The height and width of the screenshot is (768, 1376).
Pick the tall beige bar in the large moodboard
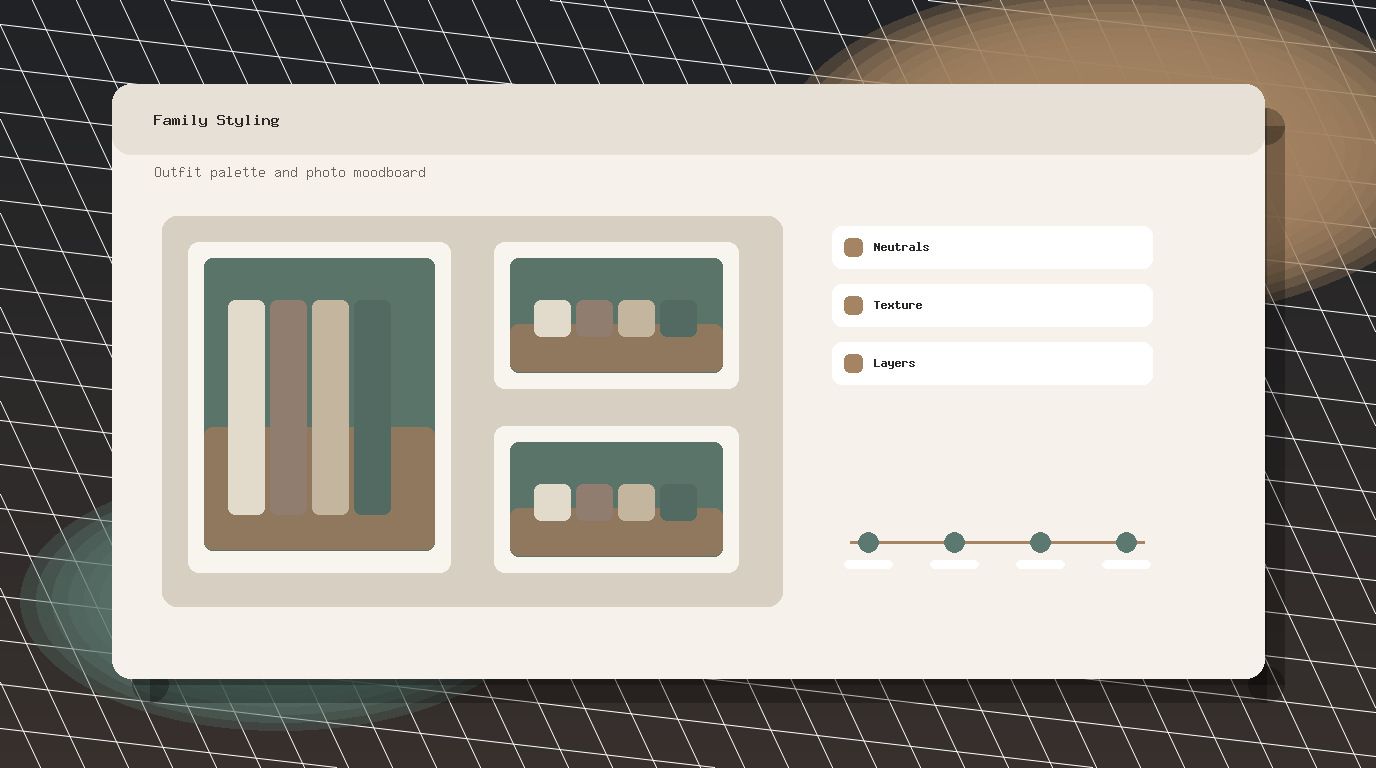coord(330,407)
